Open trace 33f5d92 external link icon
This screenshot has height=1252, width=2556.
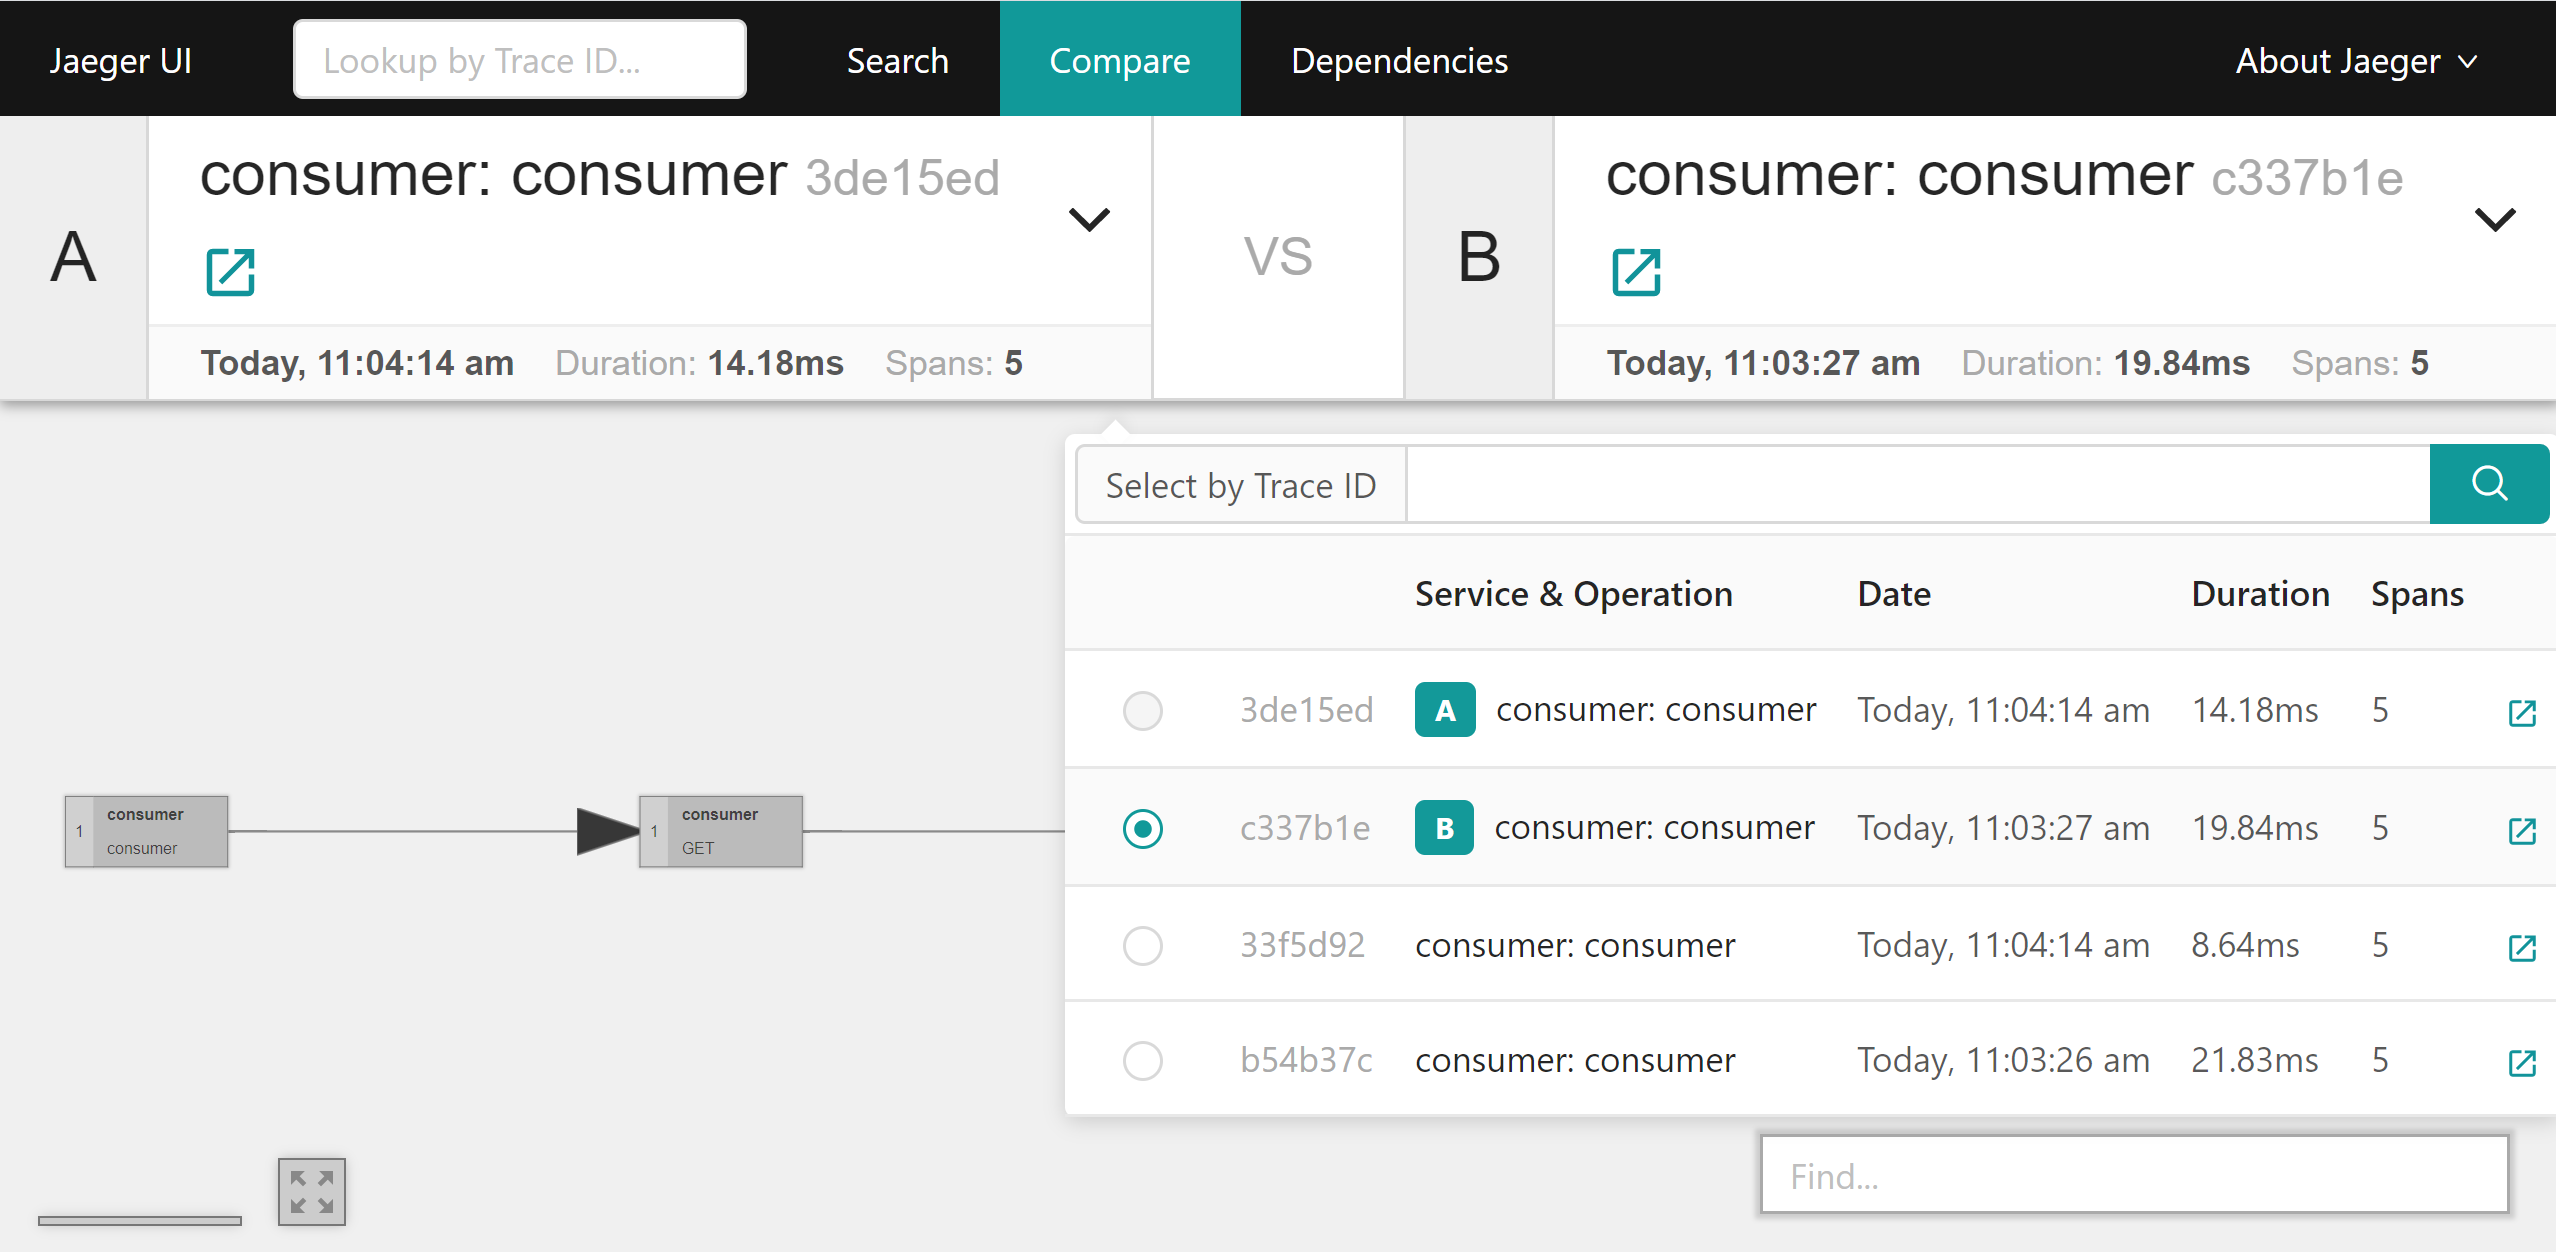tap(2521, 947)
